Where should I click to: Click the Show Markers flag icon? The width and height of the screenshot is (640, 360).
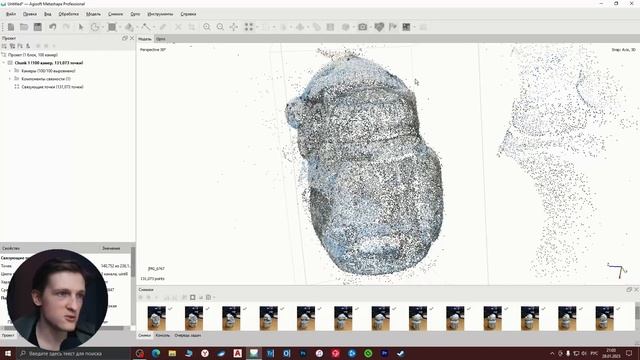click(x=393, y=27)
